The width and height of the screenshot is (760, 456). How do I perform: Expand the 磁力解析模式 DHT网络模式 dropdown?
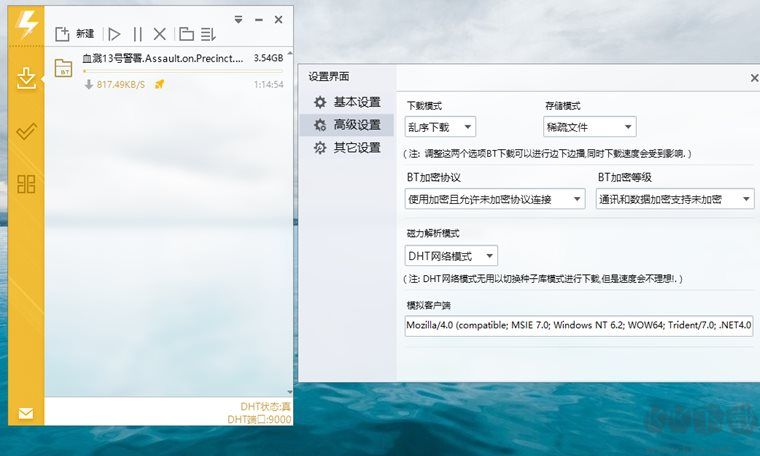[x=451, y=256]
